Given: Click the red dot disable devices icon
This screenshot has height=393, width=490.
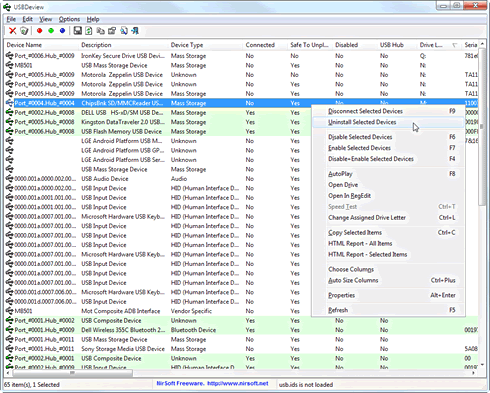Looking at the screenshot, I should tap(40, 31).
